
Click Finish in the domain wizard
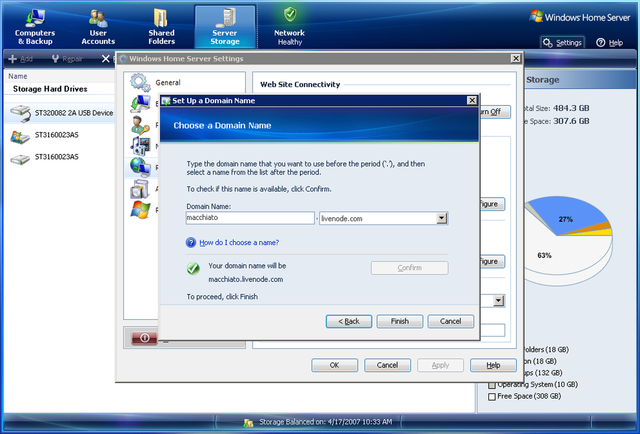(400, 321)
